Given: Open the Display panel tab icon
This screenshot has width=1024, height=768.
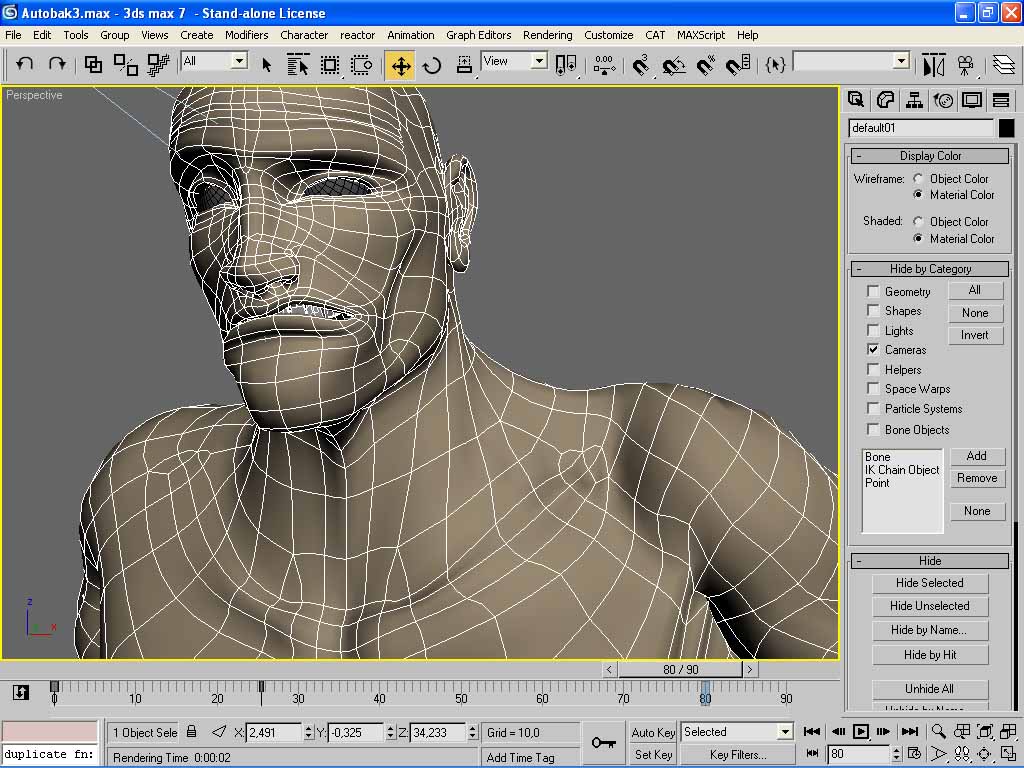Looking at the screenshot, I should [972, 100].
